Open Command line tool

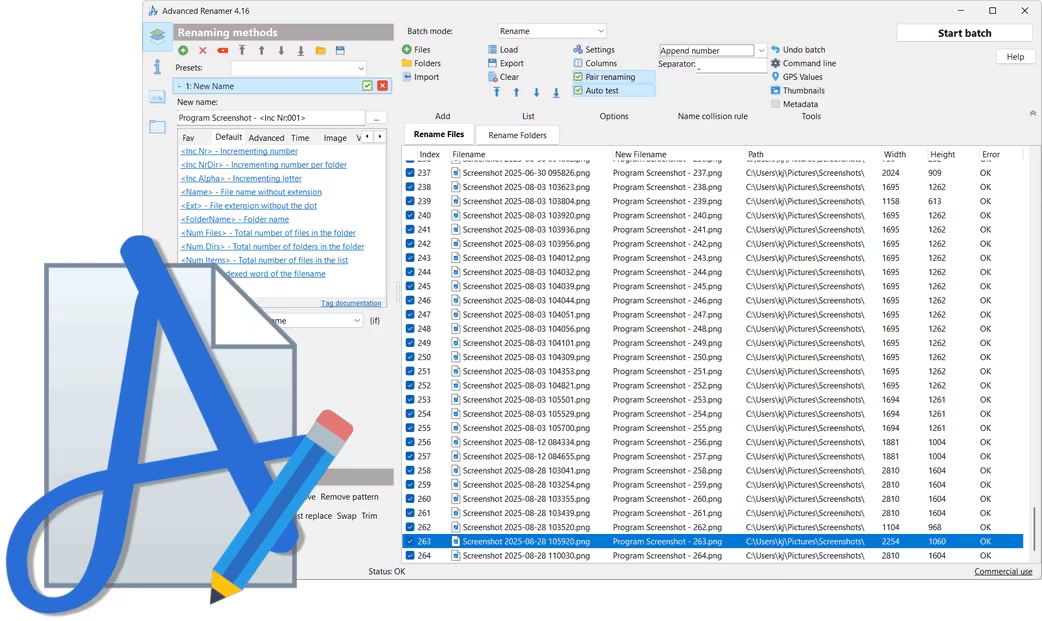(x=775, y=63)
